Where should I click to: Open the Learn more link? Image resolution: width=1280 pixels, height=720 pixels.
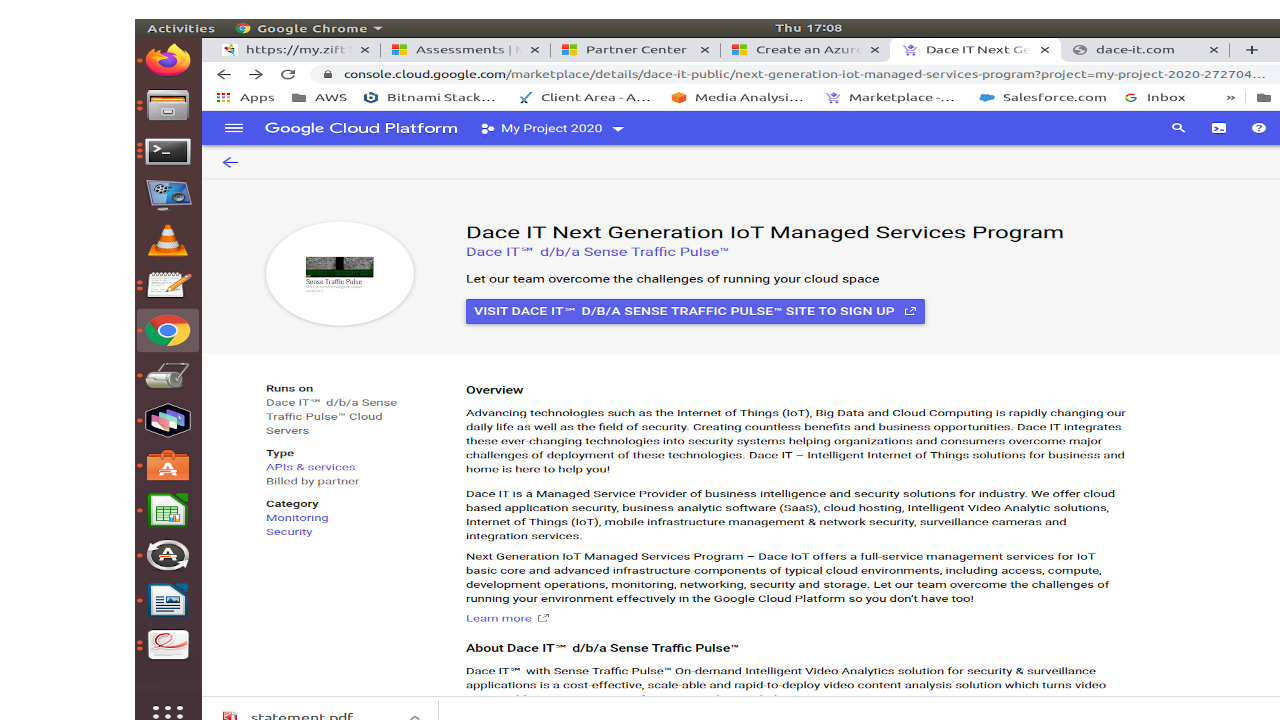507,618
